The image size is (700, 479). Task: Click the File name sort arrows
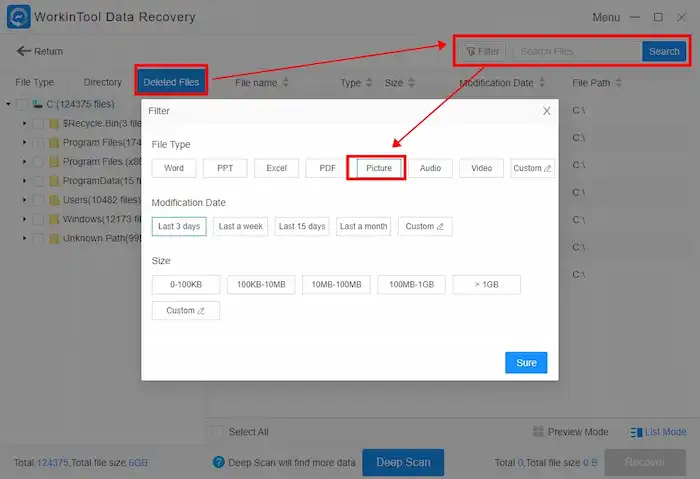pos(286,83)
